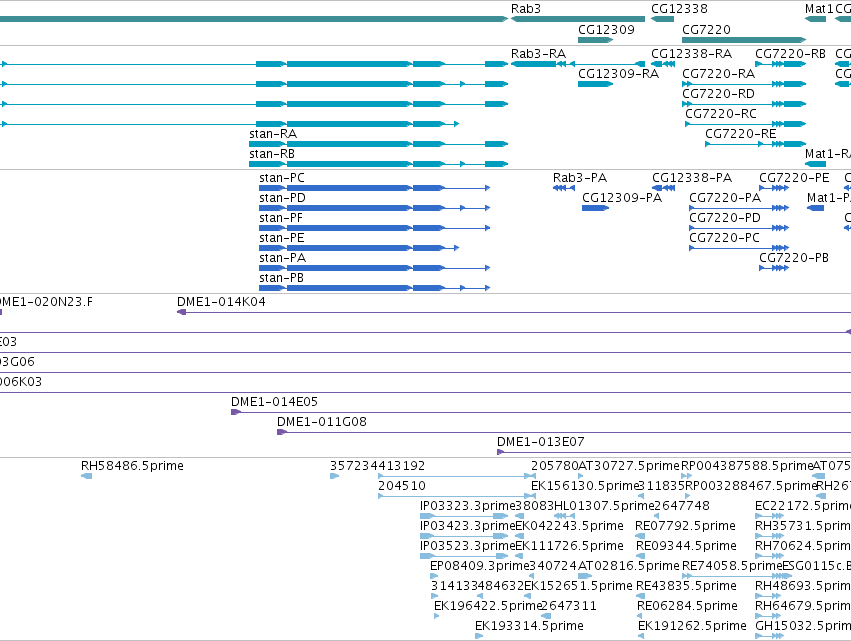Click the stan-PD protein label
The image size is (851, 641).
click(282, 198)
